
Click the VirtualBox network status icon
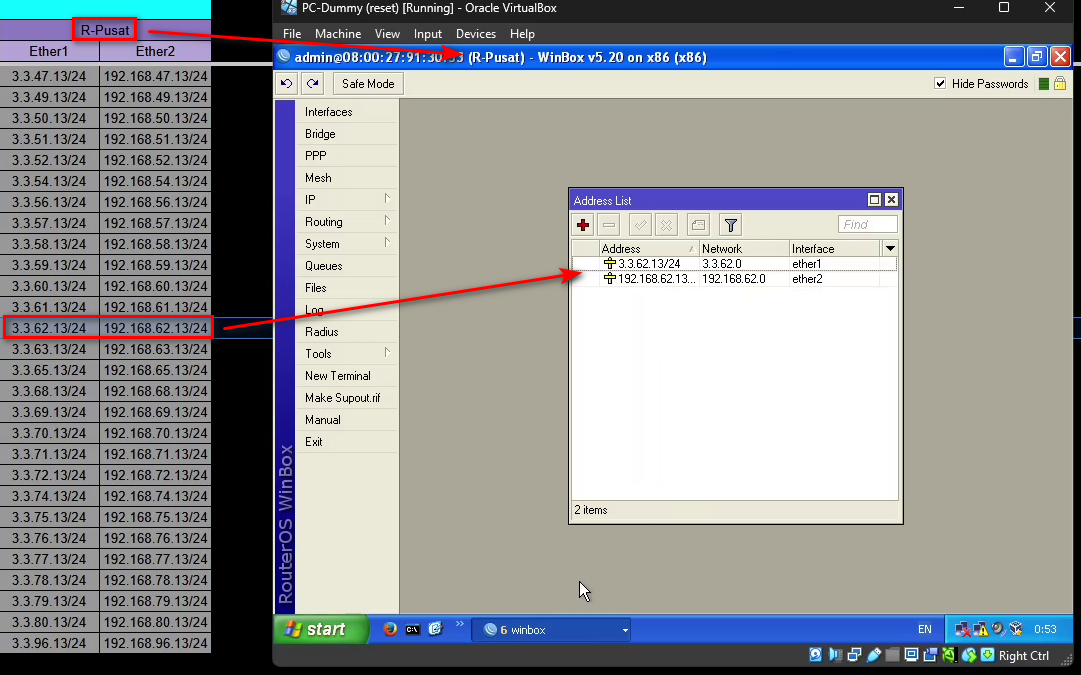854,655
